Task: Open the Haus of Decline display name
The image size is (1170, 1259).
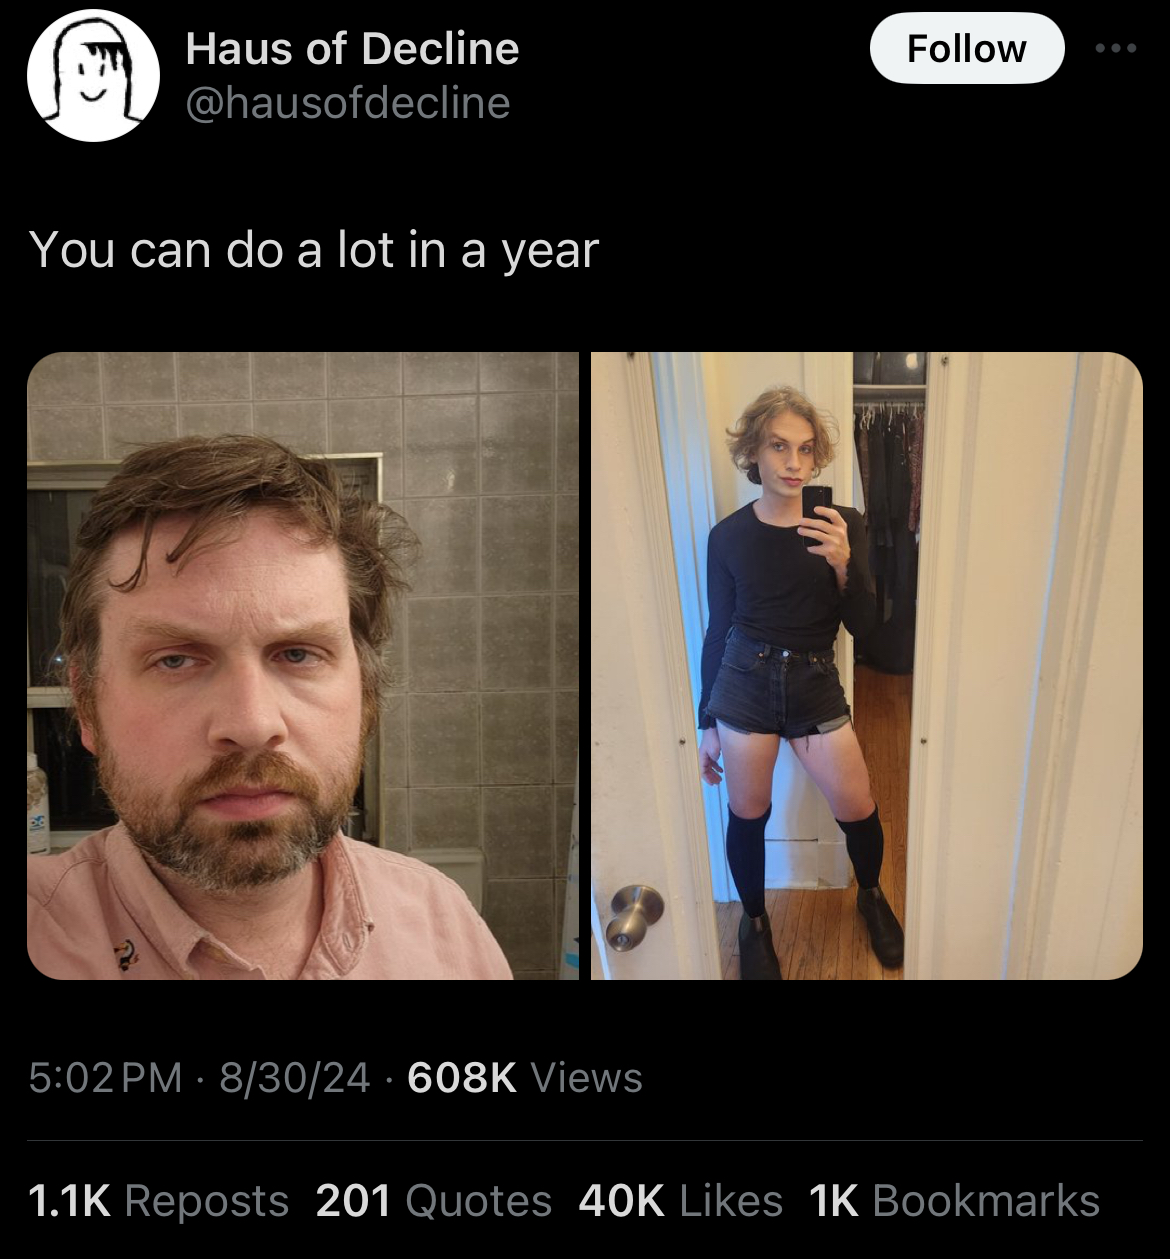Action: pos(352,48)
